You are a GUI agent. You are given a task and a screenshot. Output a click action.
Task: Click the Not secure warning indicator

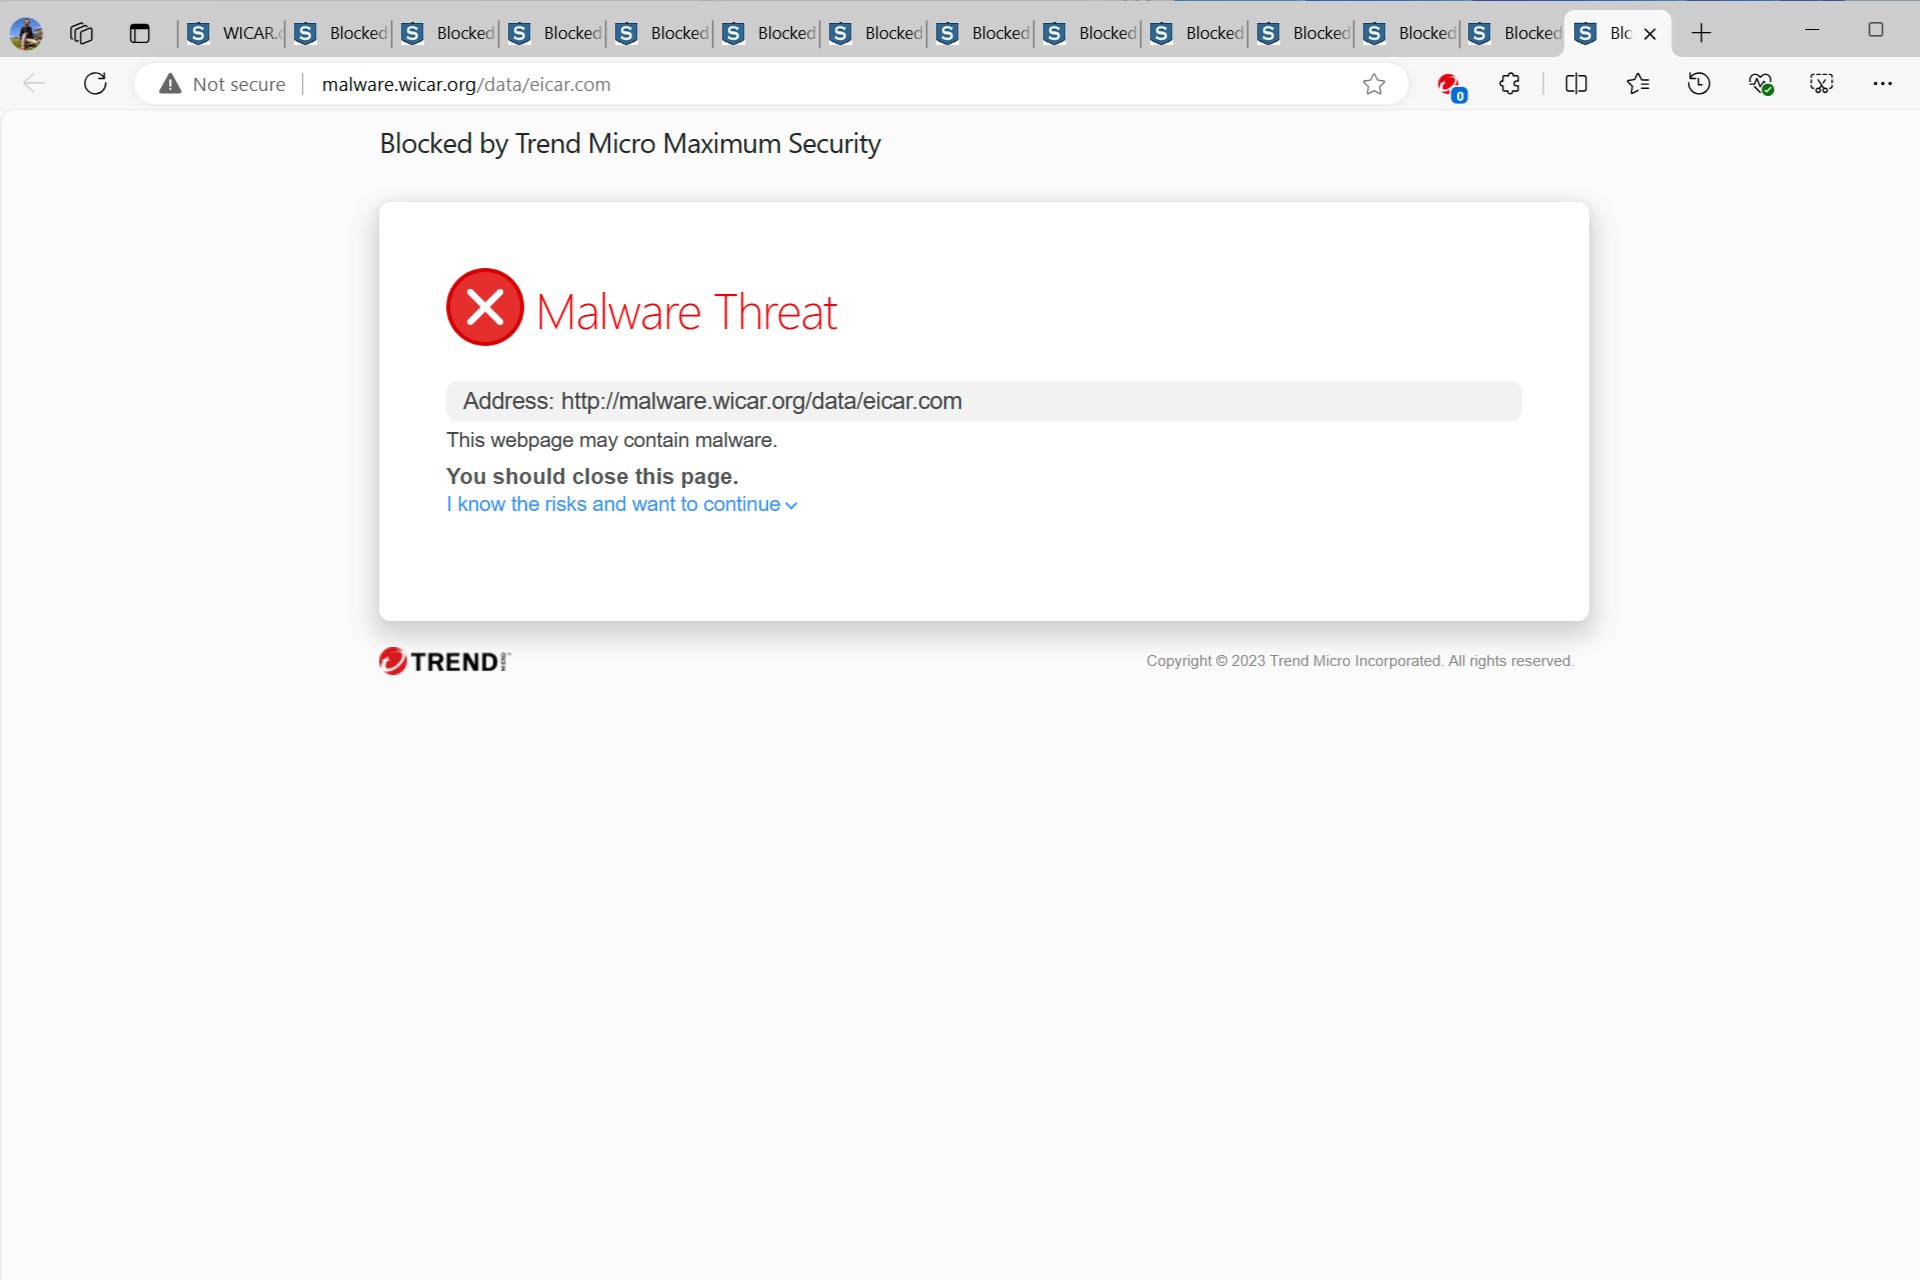coord(223,84)
